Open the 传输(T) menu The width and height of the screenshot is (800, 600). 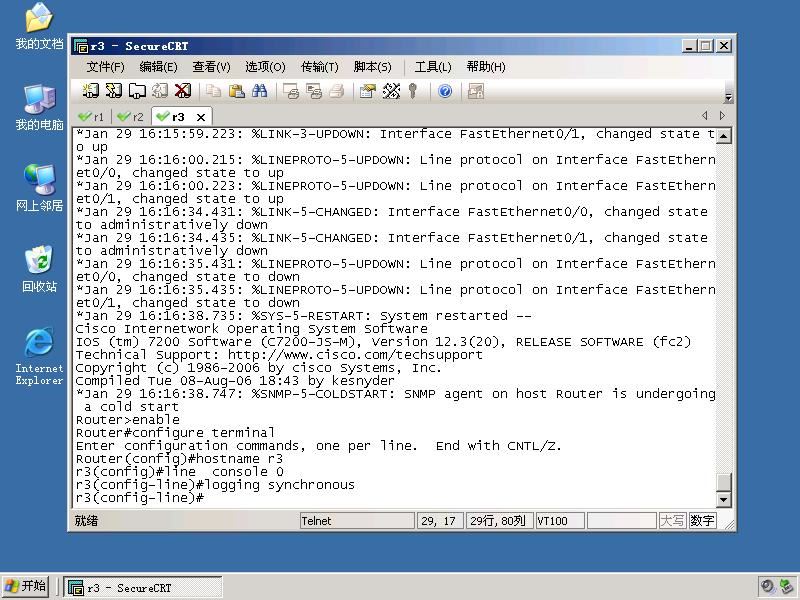pos(319,67)
